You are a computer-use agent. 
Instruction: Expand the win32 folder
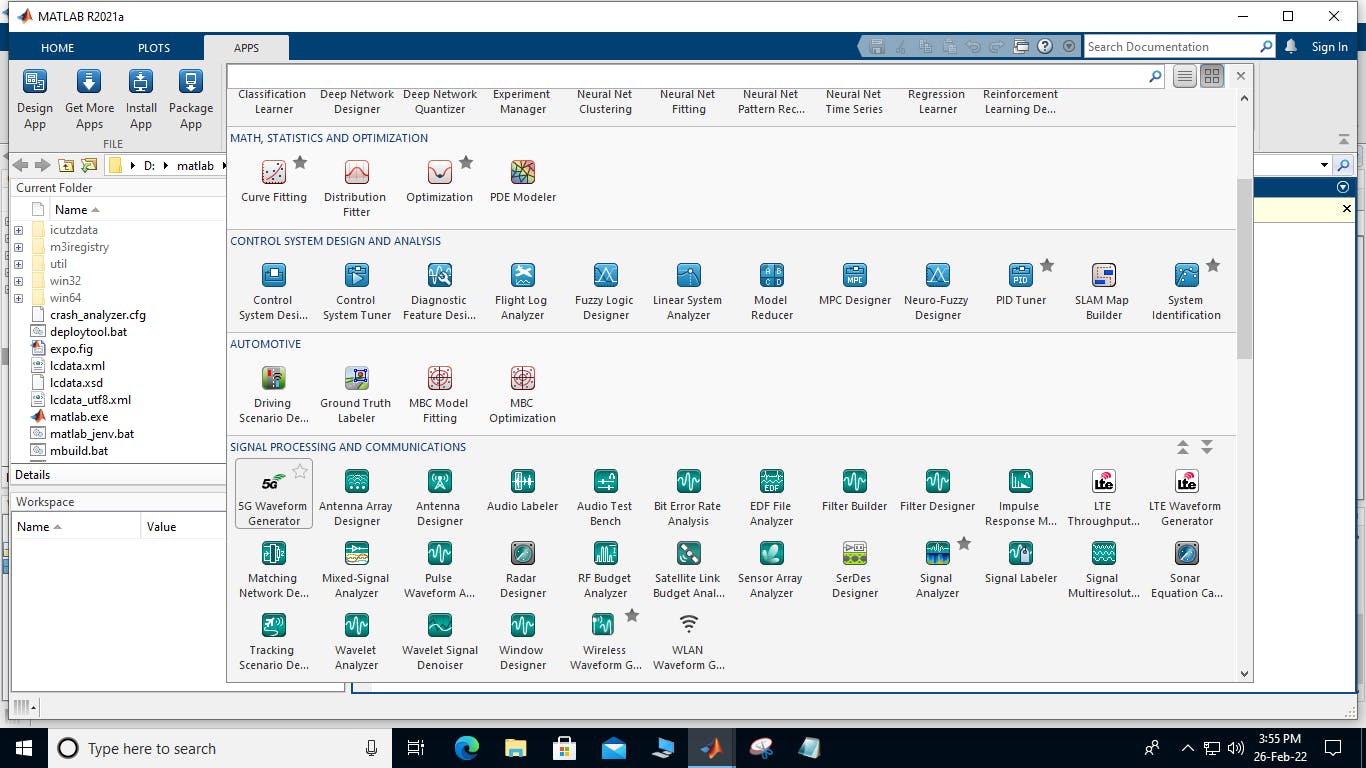click(18, 281)
